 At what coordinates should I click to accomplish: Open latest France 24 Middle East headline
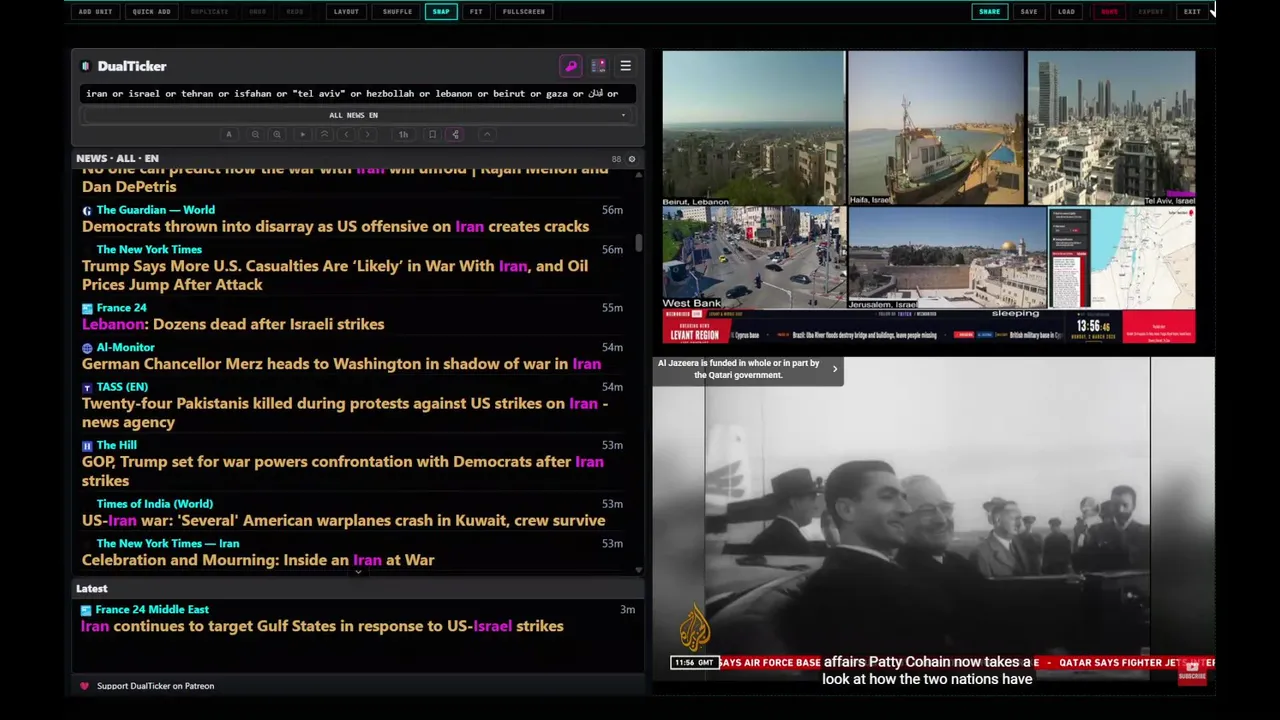322,626
